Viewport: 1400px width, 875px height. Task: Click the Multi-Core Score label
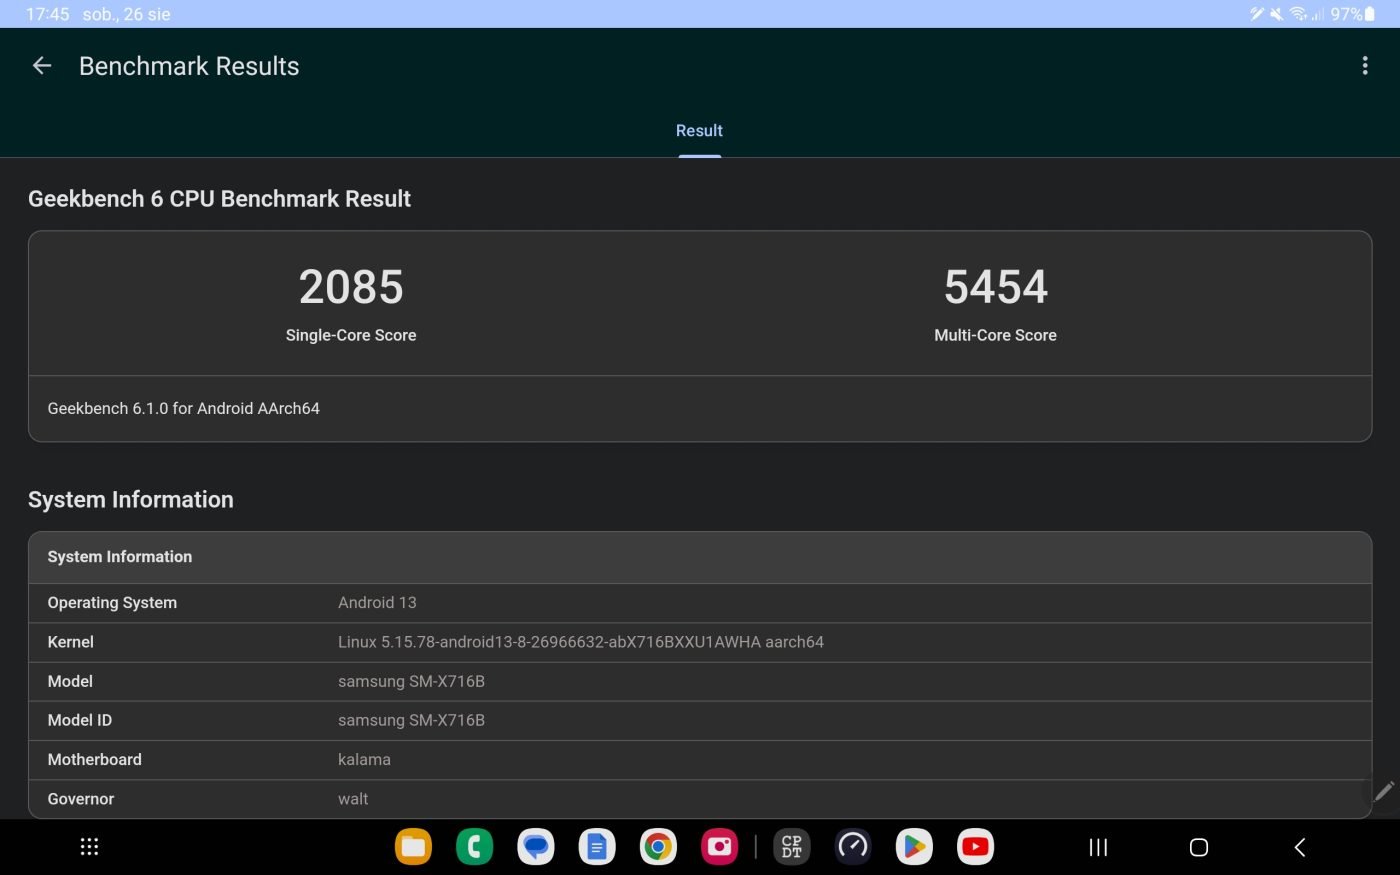pos(996,335)
